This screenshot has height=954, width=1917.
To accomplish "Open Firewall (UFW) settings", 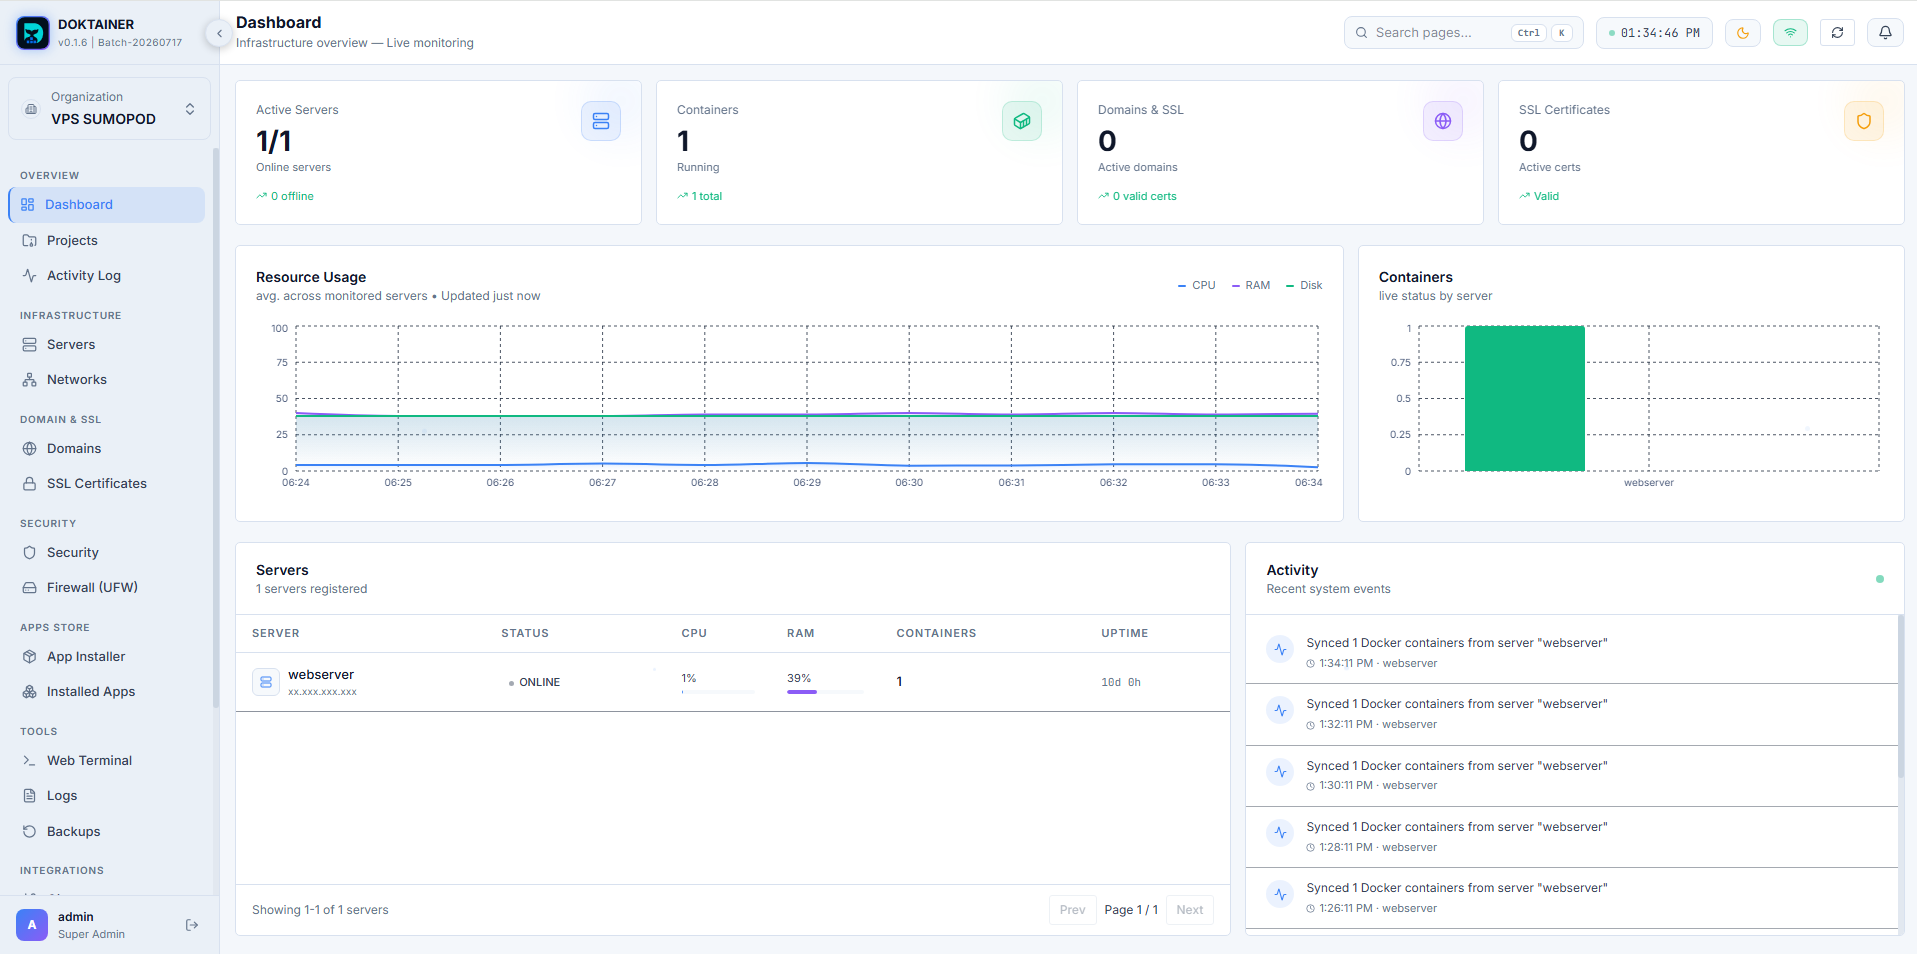I will click(x=107, y=587).
